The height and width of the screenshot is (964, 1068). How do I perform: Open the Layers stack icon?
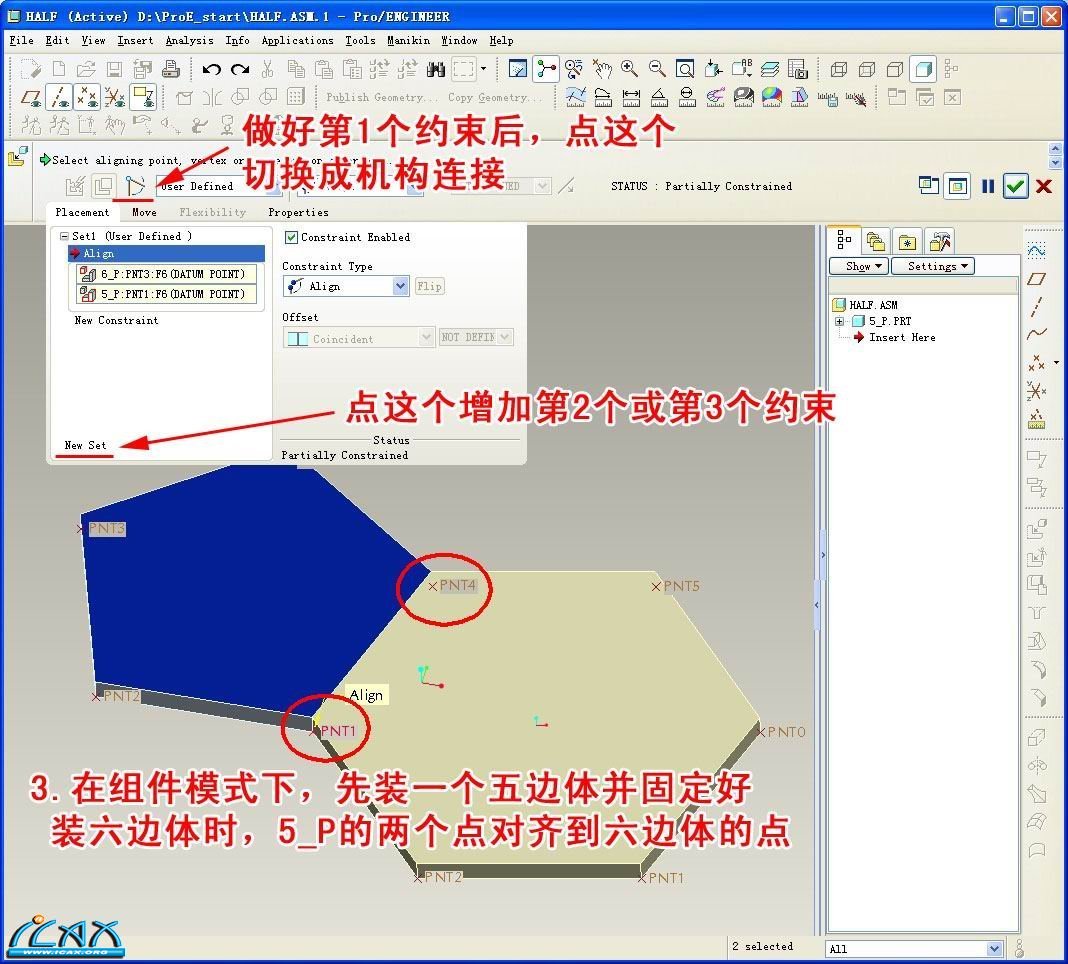tap(770, 69)
